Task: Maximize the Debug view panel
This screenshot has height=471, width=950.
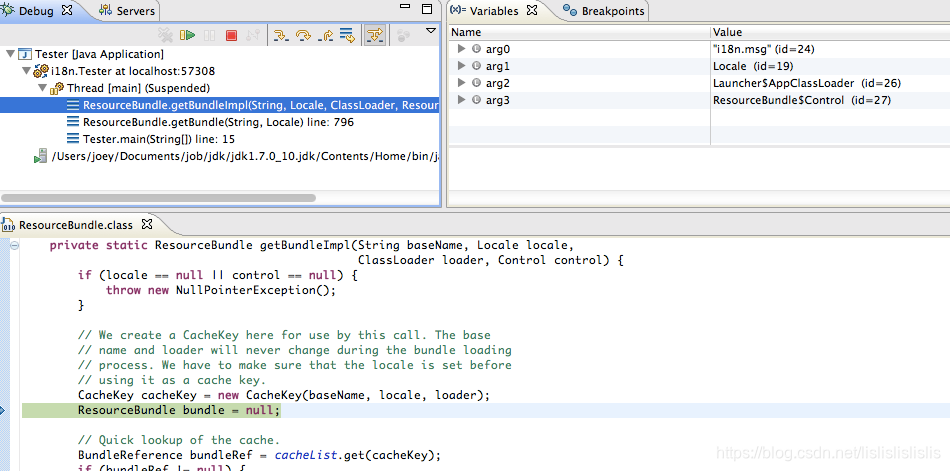Action: pos(427,8)
